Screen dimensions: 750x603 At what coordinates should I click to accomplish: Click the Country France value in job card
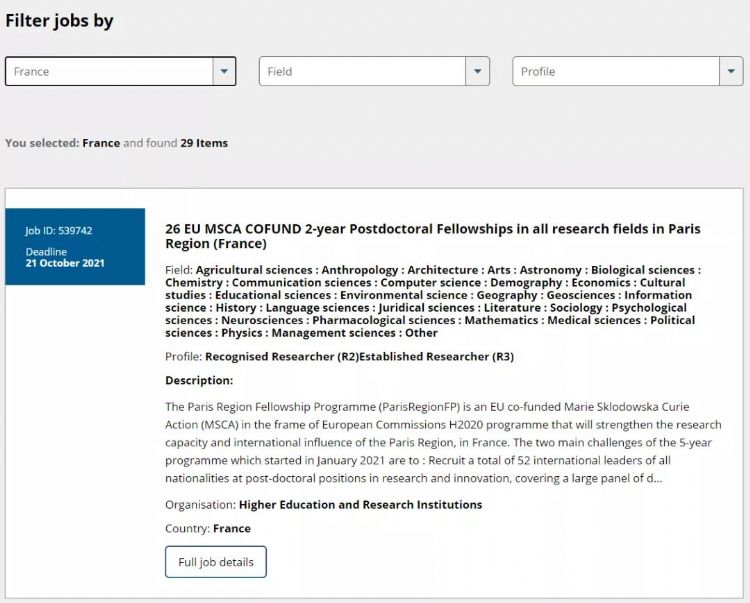232,528
